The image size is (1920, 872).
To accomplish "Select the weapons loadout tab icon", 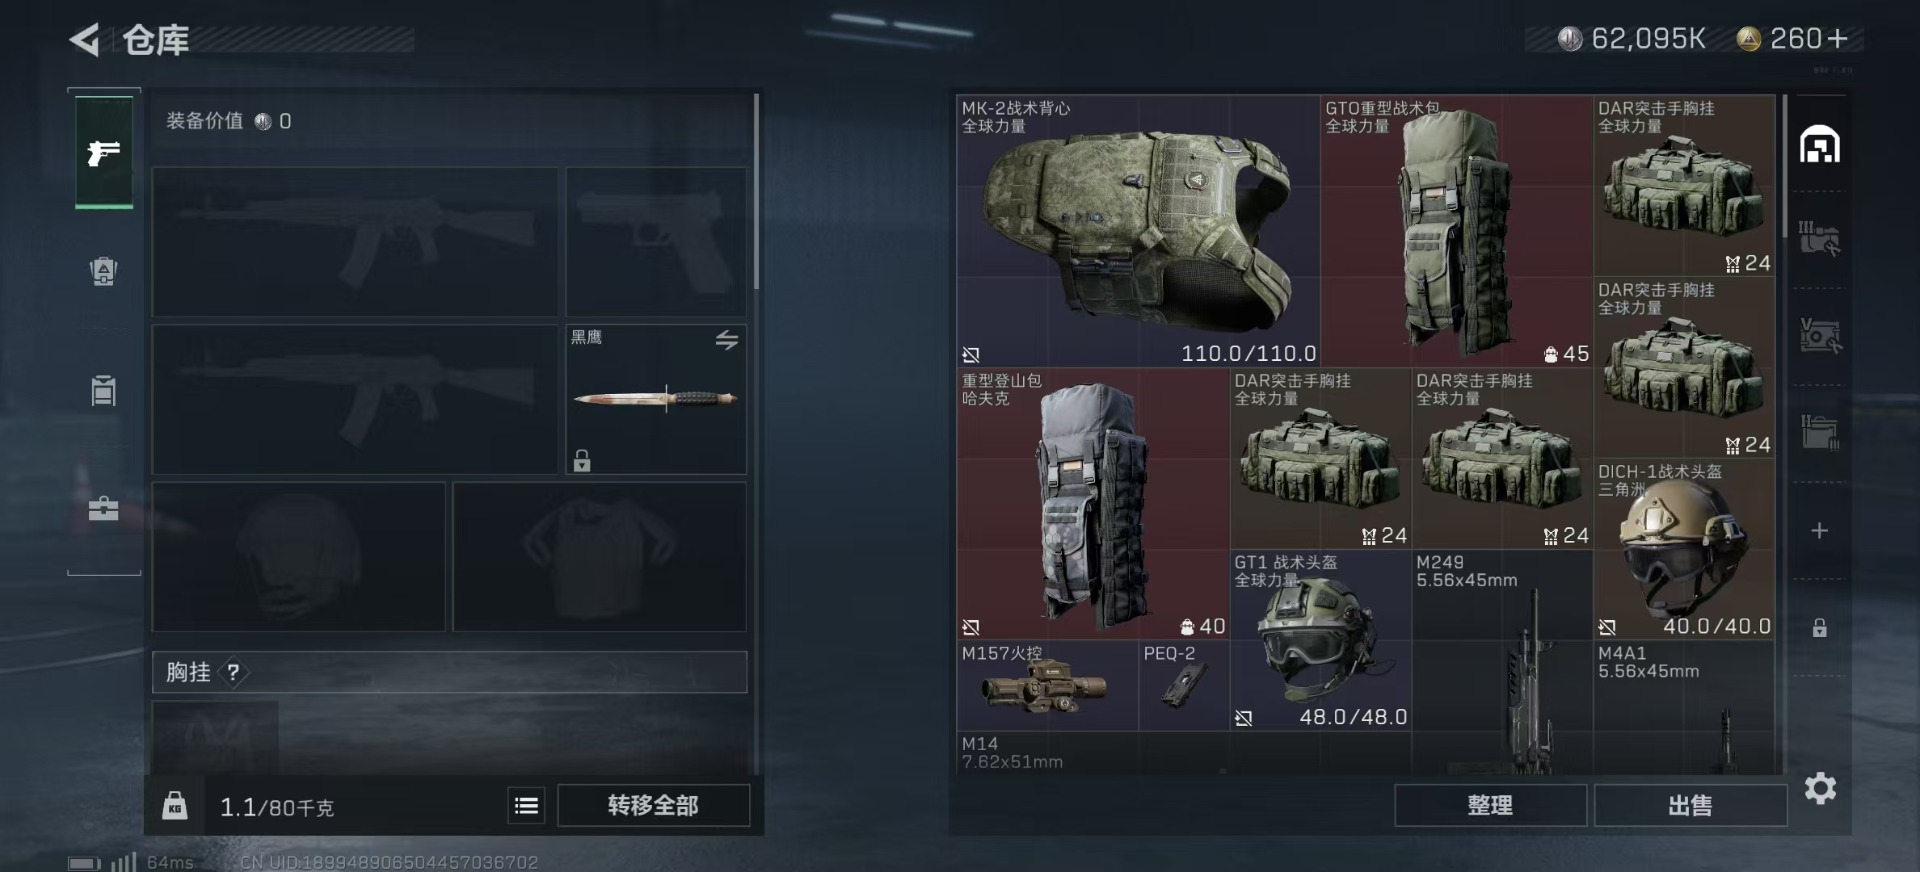I will click(x=104, y=152).
